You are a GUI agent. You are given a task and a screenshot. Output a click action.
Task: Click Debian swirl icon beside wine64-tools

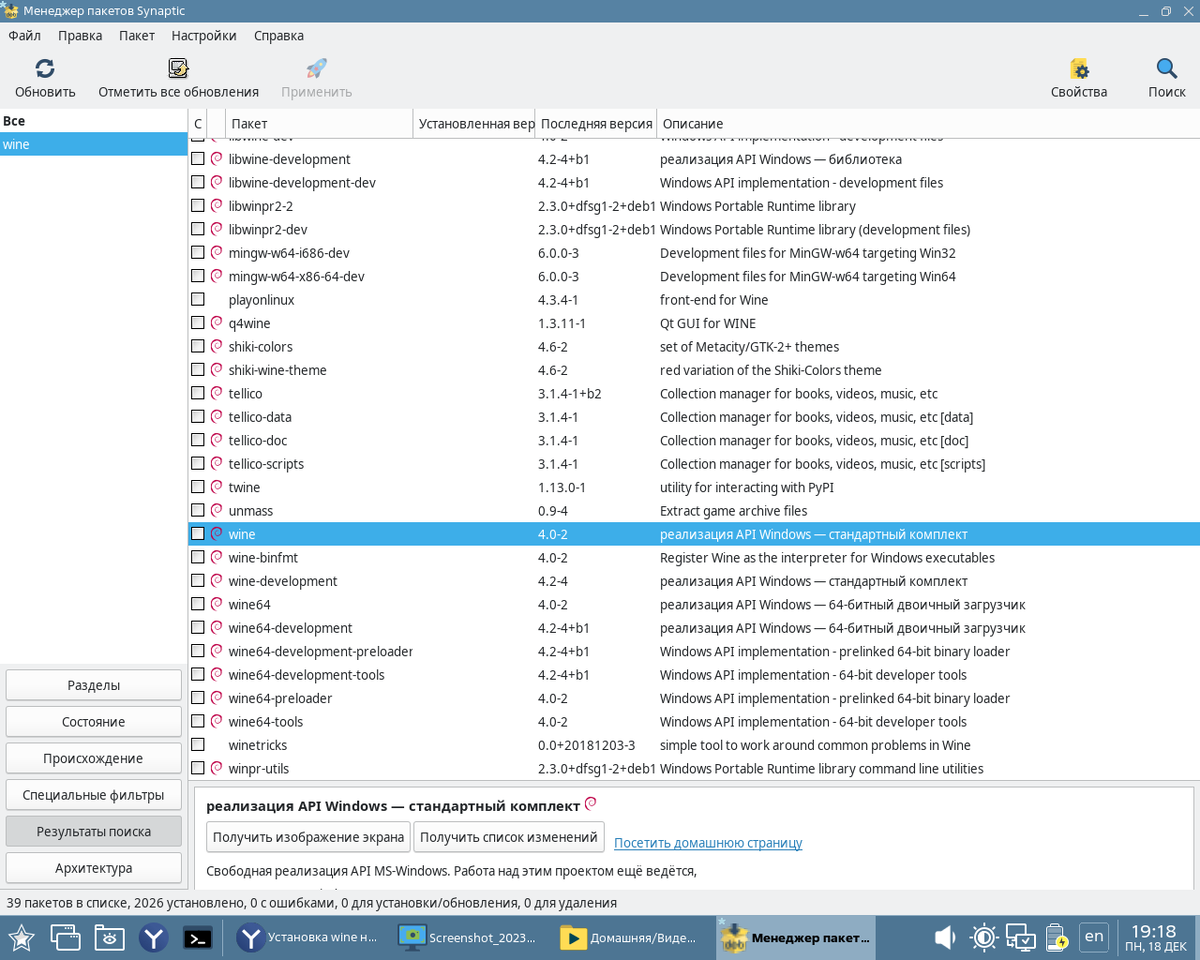pyautogui.click(x=216, y=721)
